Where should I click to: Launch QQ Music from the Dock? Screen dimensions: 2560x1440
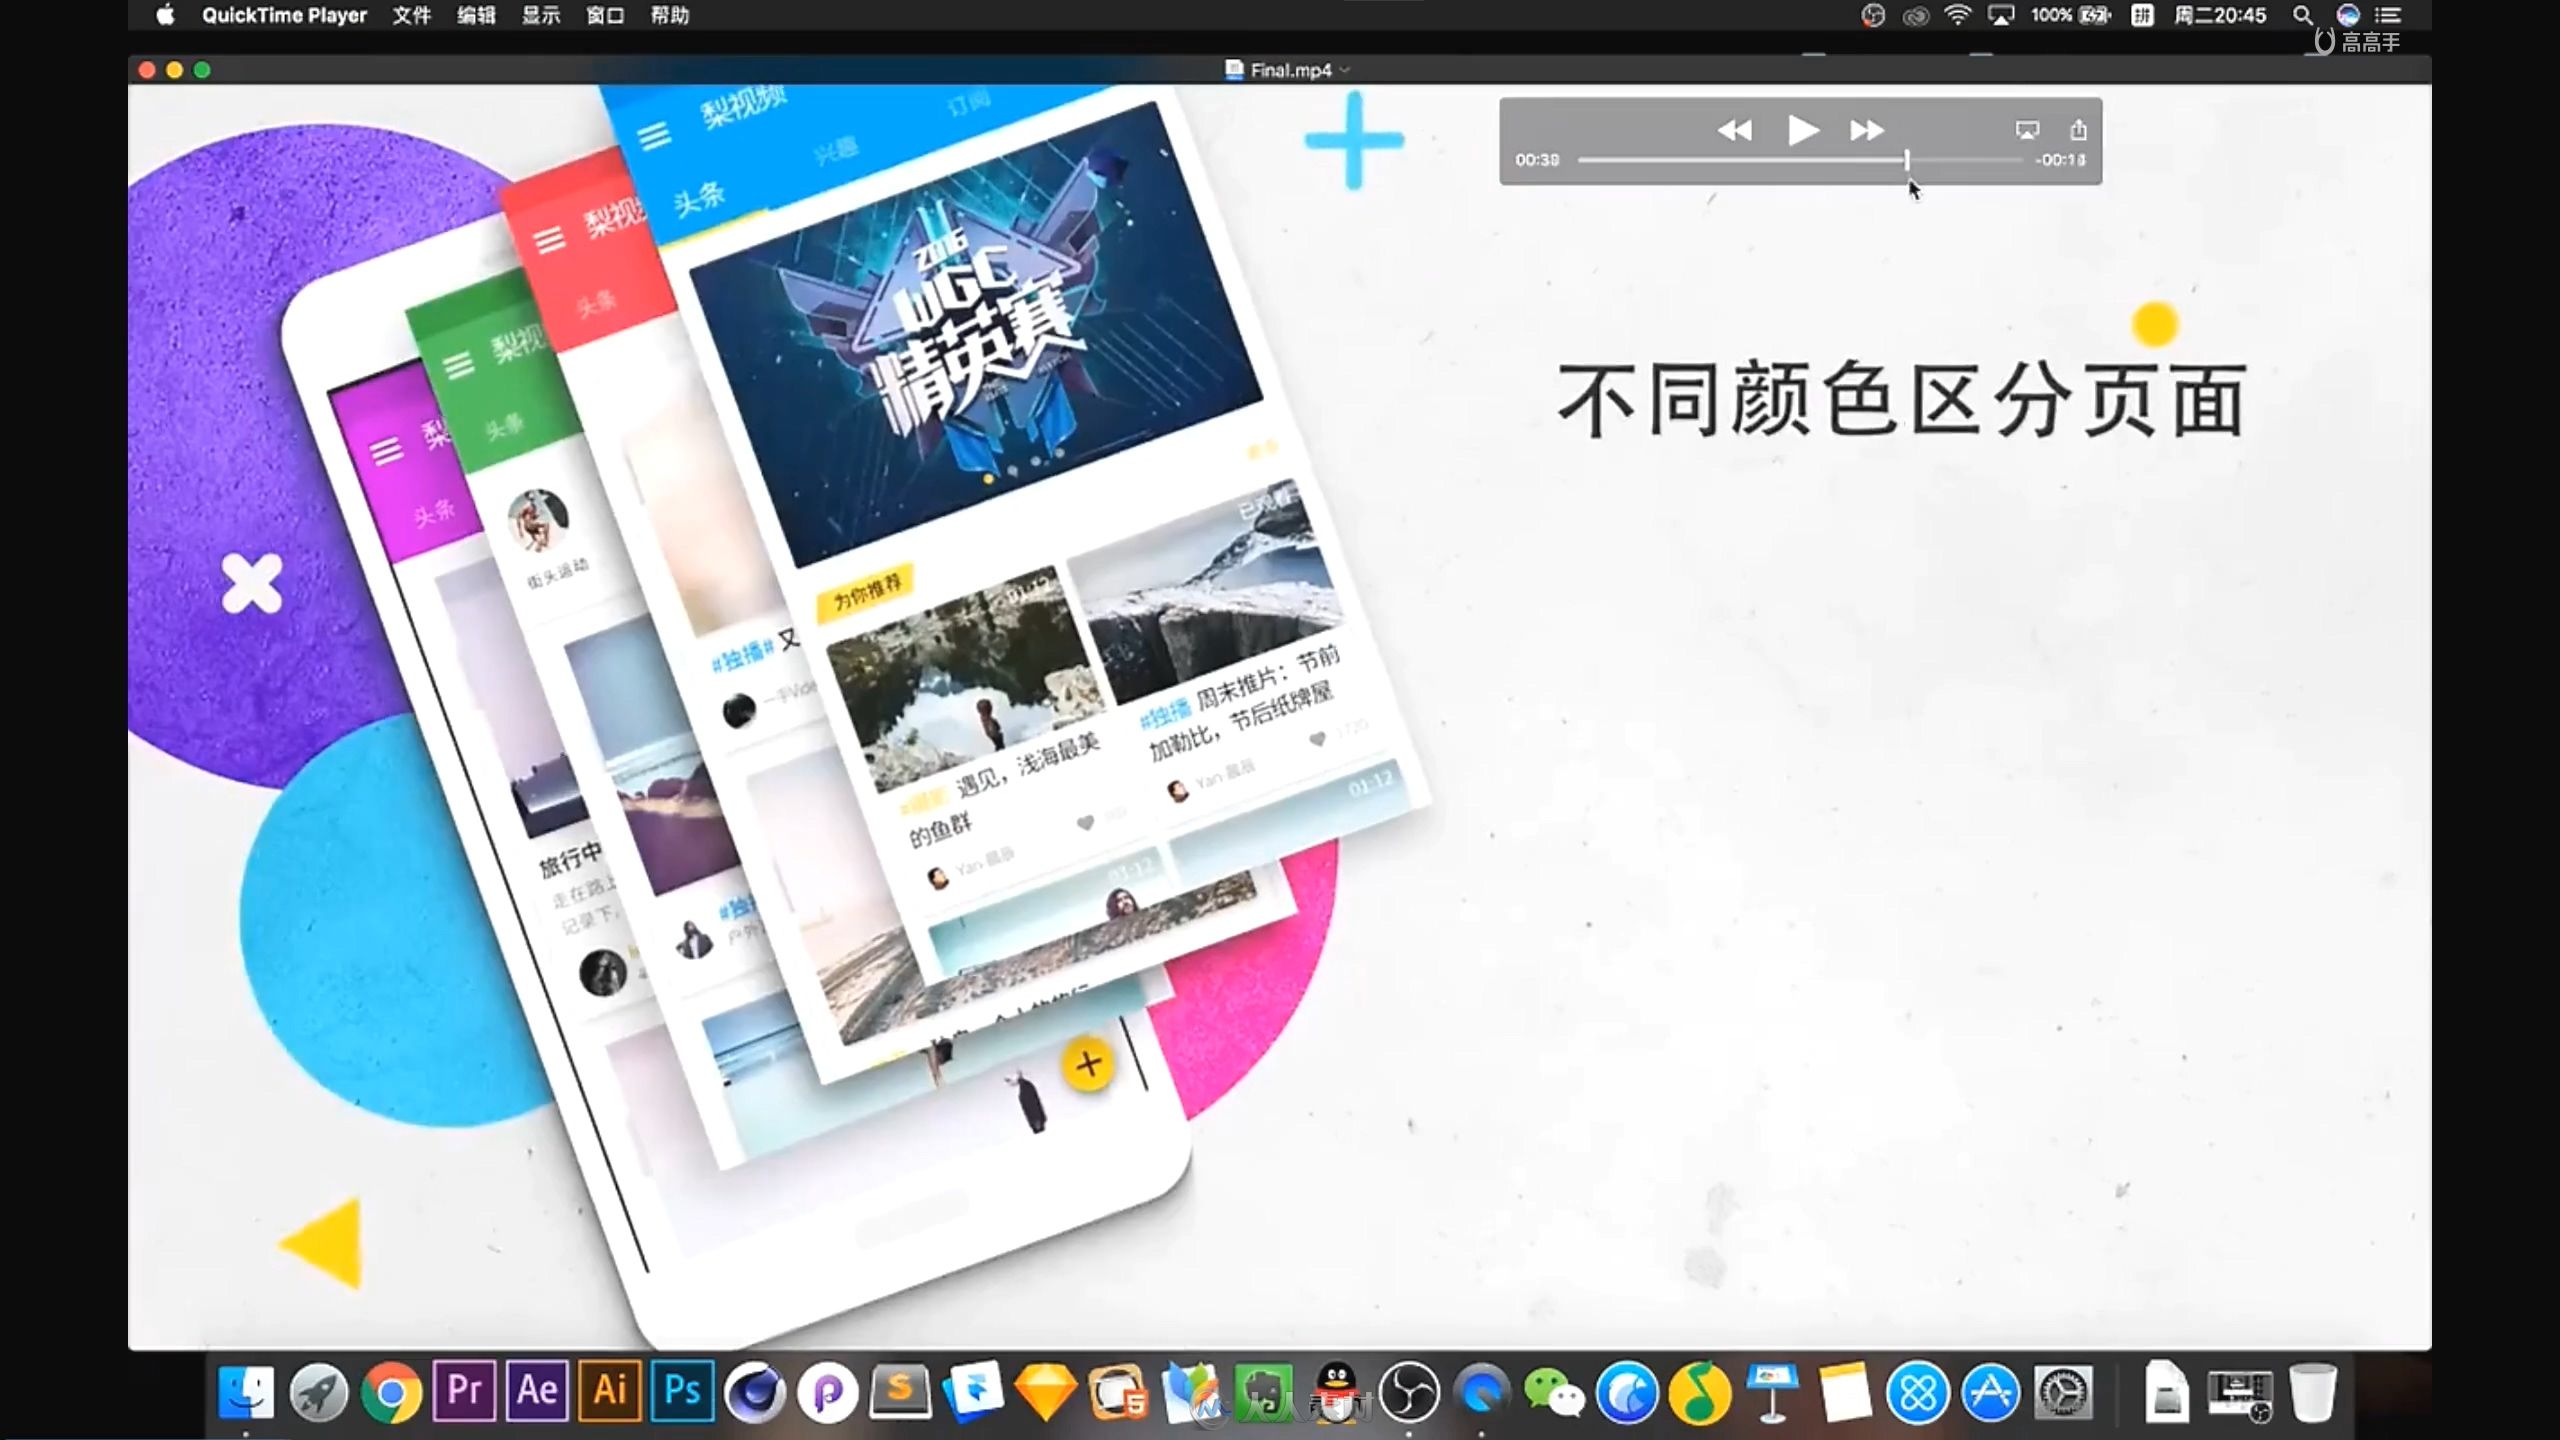1700,1391
